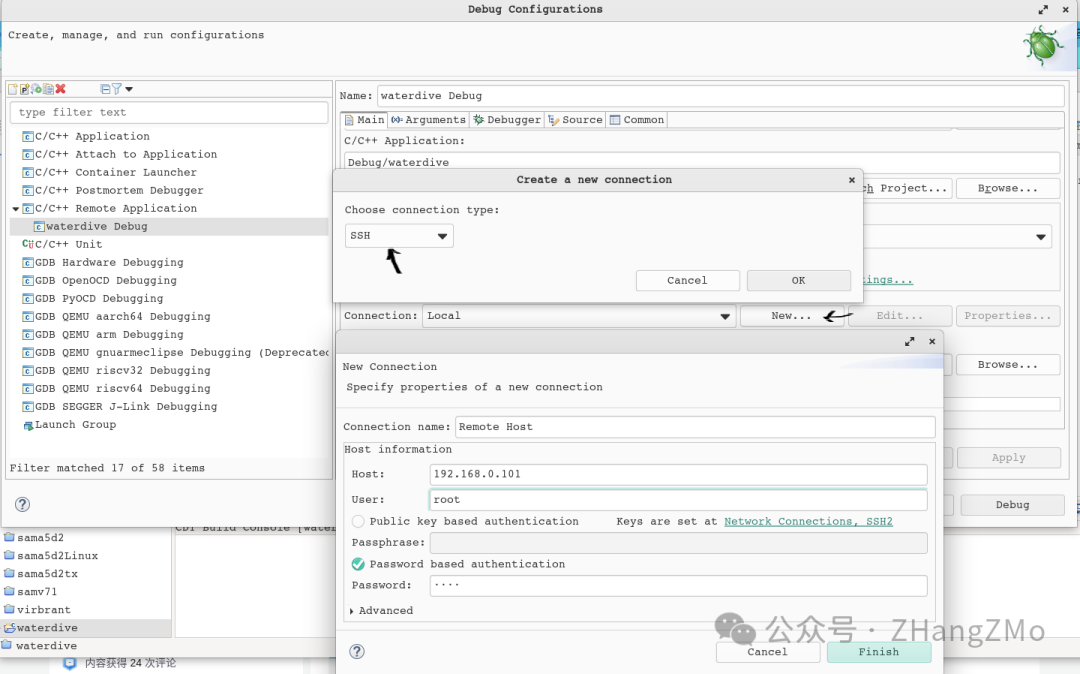
Task: Select C/C++ Attach to Application
Action: 119,154
